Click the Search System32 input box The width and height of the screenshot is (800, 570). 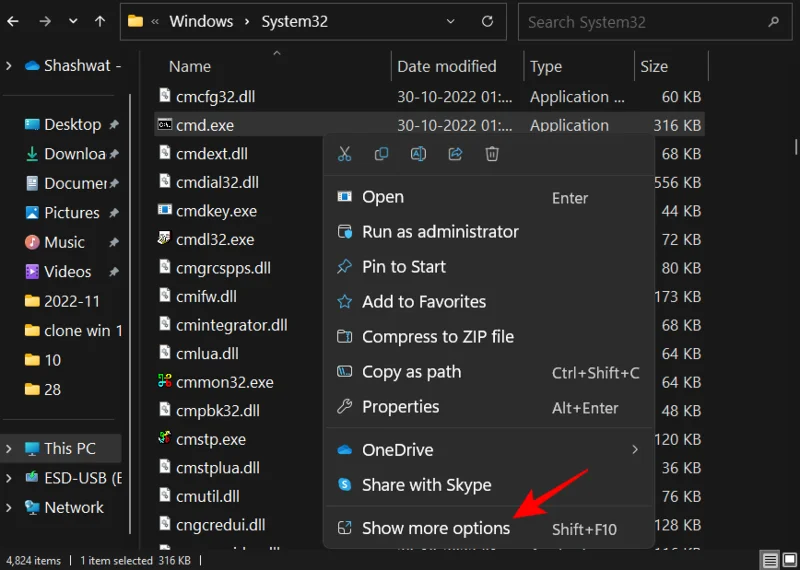point(650,21)
